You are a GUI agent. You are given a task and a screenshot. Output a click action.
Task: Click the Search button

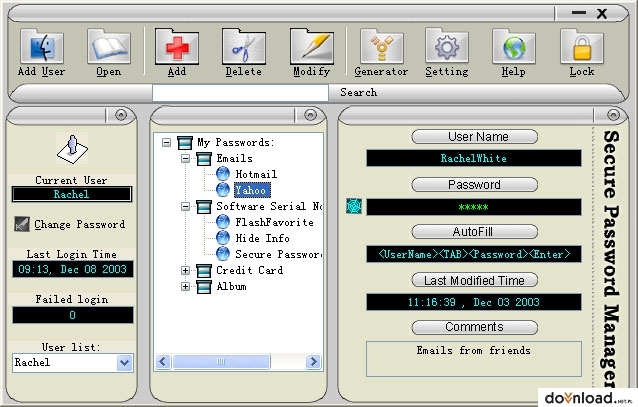click(x=358, y=92)
